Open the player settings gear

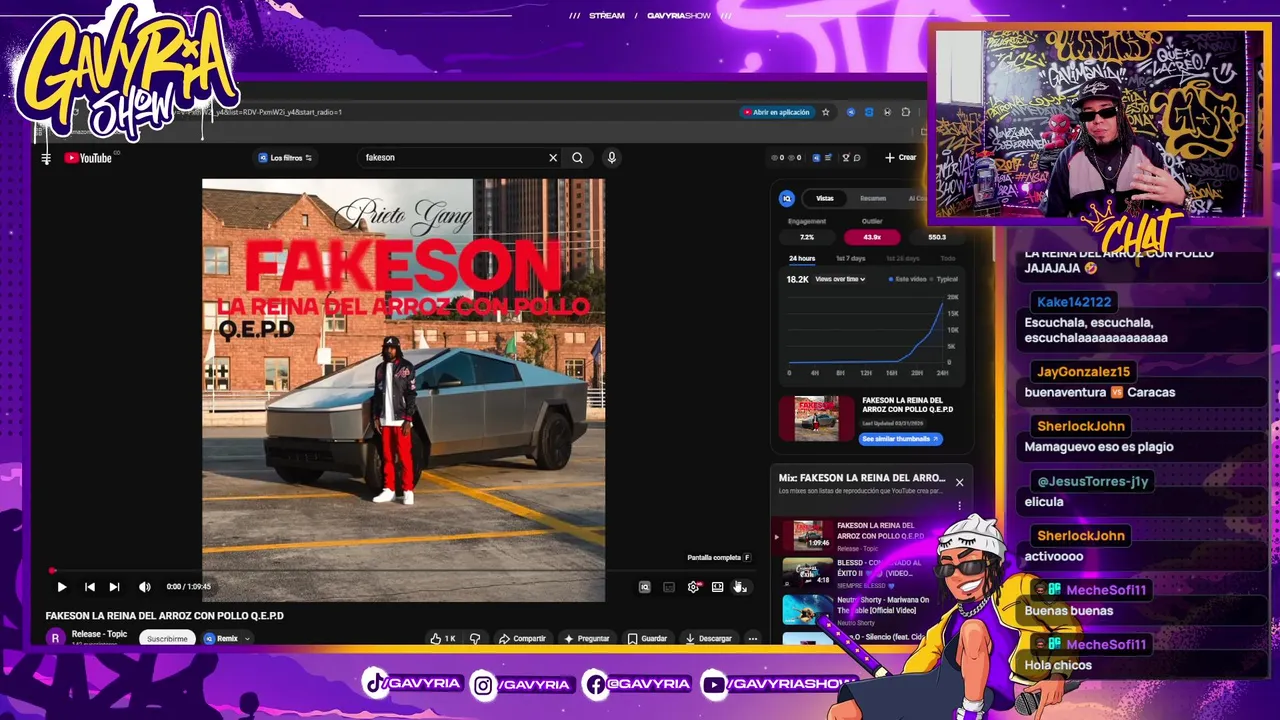(693, 587)
